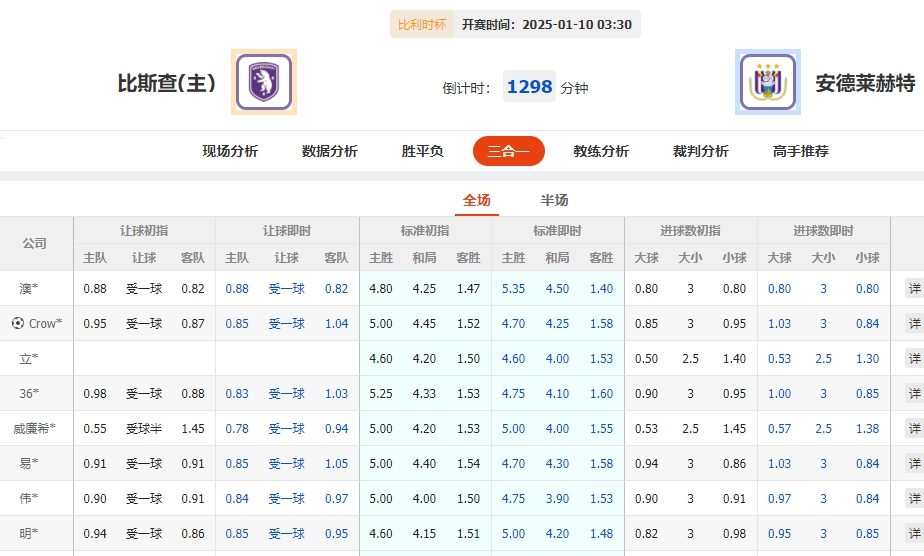924x556 pixels.
Task: Click the soccer ball icon beside Crow*
Action: 17,323
